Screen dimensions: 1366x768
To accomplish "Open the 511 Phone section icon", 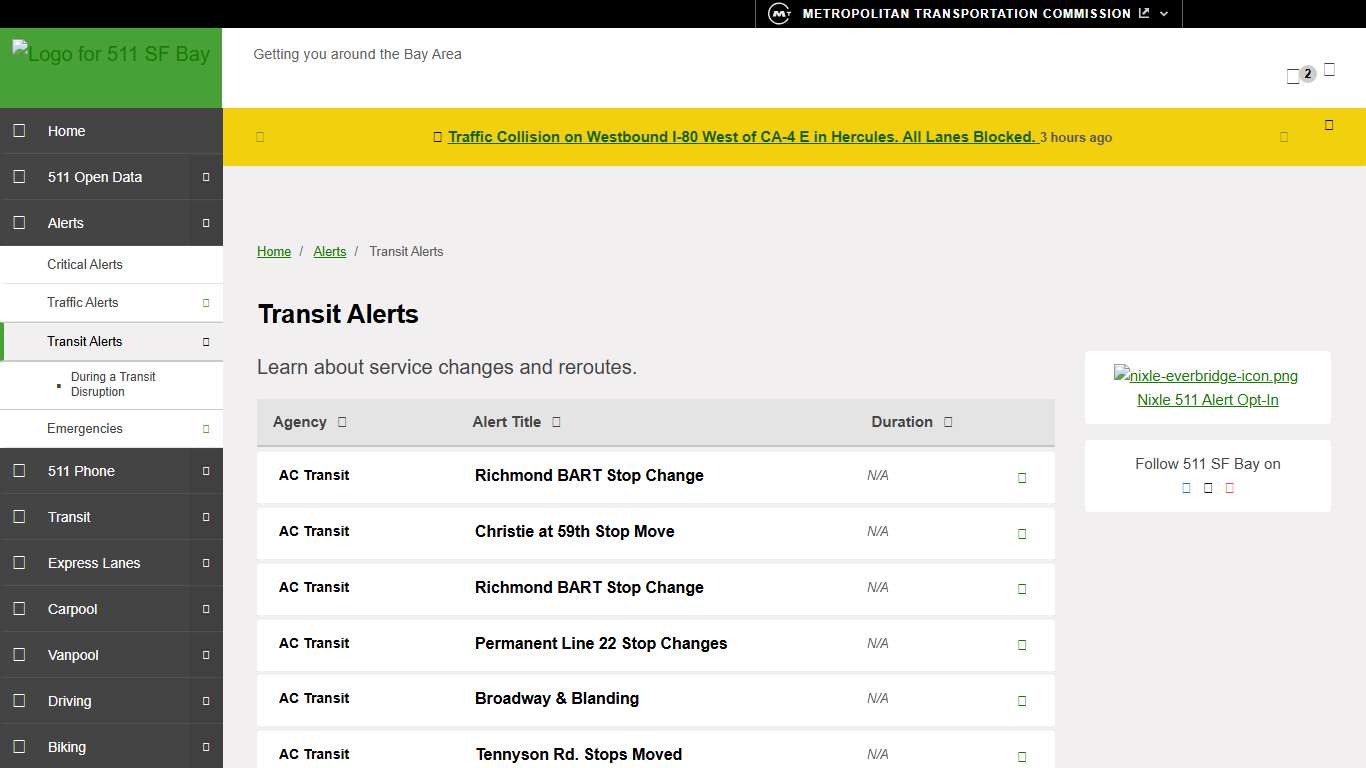I will tap(20, 470).
